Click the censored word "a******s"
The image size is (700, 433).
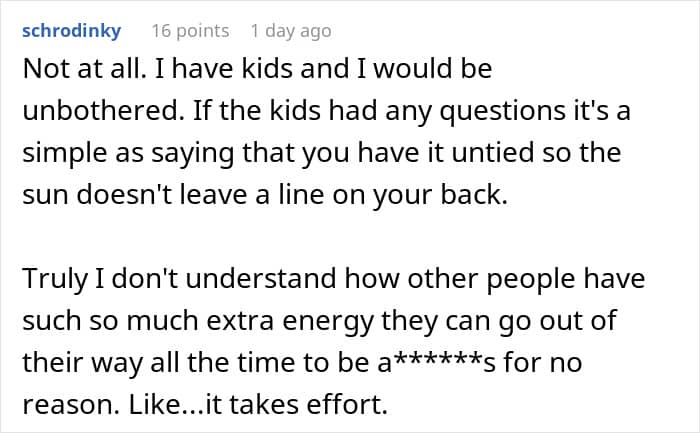(437, 362)
